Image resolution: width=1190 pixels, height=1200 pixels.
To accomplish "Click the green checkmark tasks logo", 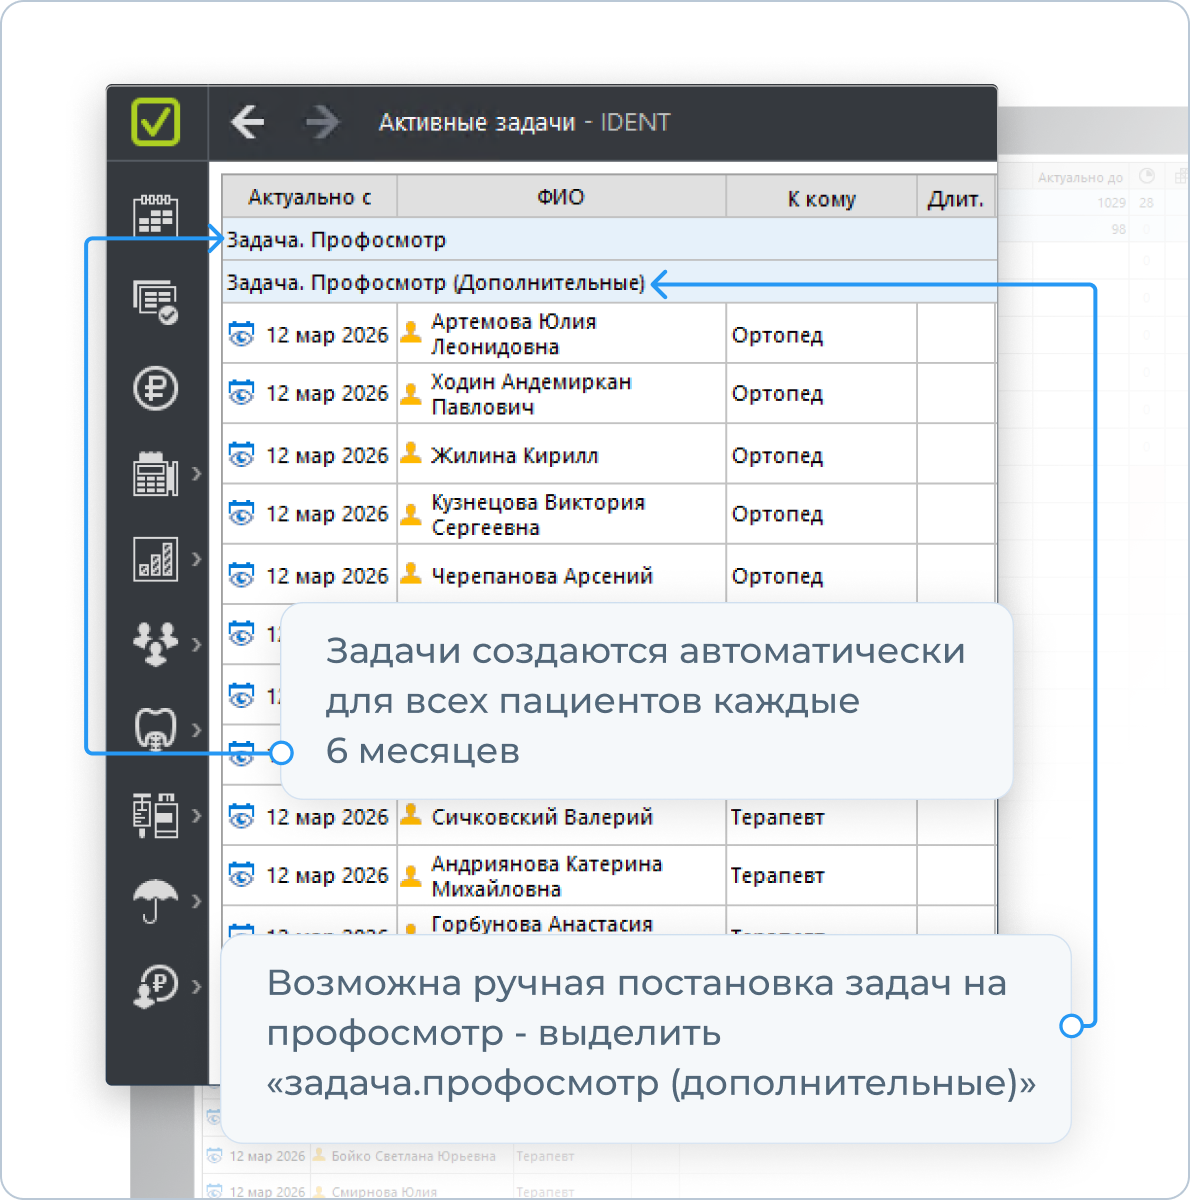I will click(156, 122).
